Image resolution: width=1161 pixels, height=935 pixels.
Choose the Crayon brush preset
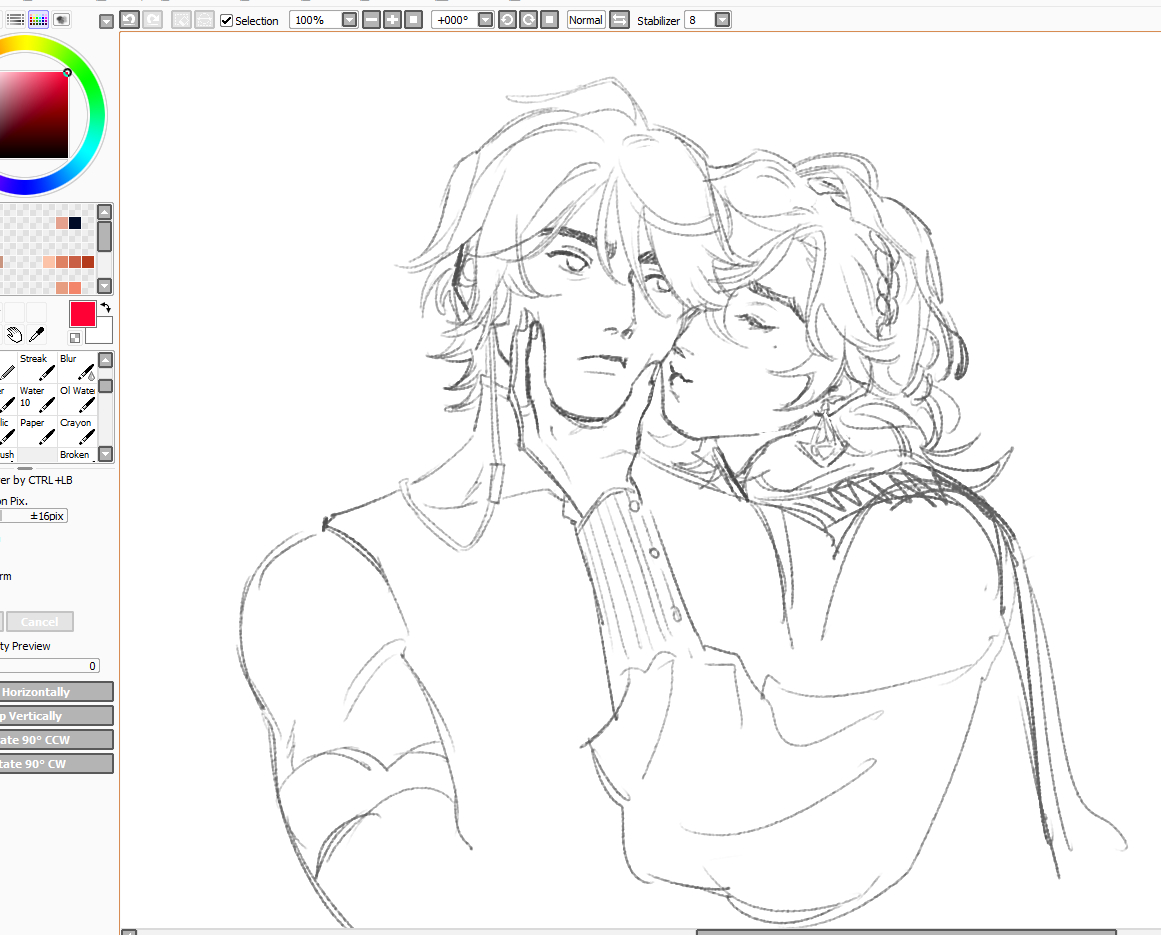[77, 431]
